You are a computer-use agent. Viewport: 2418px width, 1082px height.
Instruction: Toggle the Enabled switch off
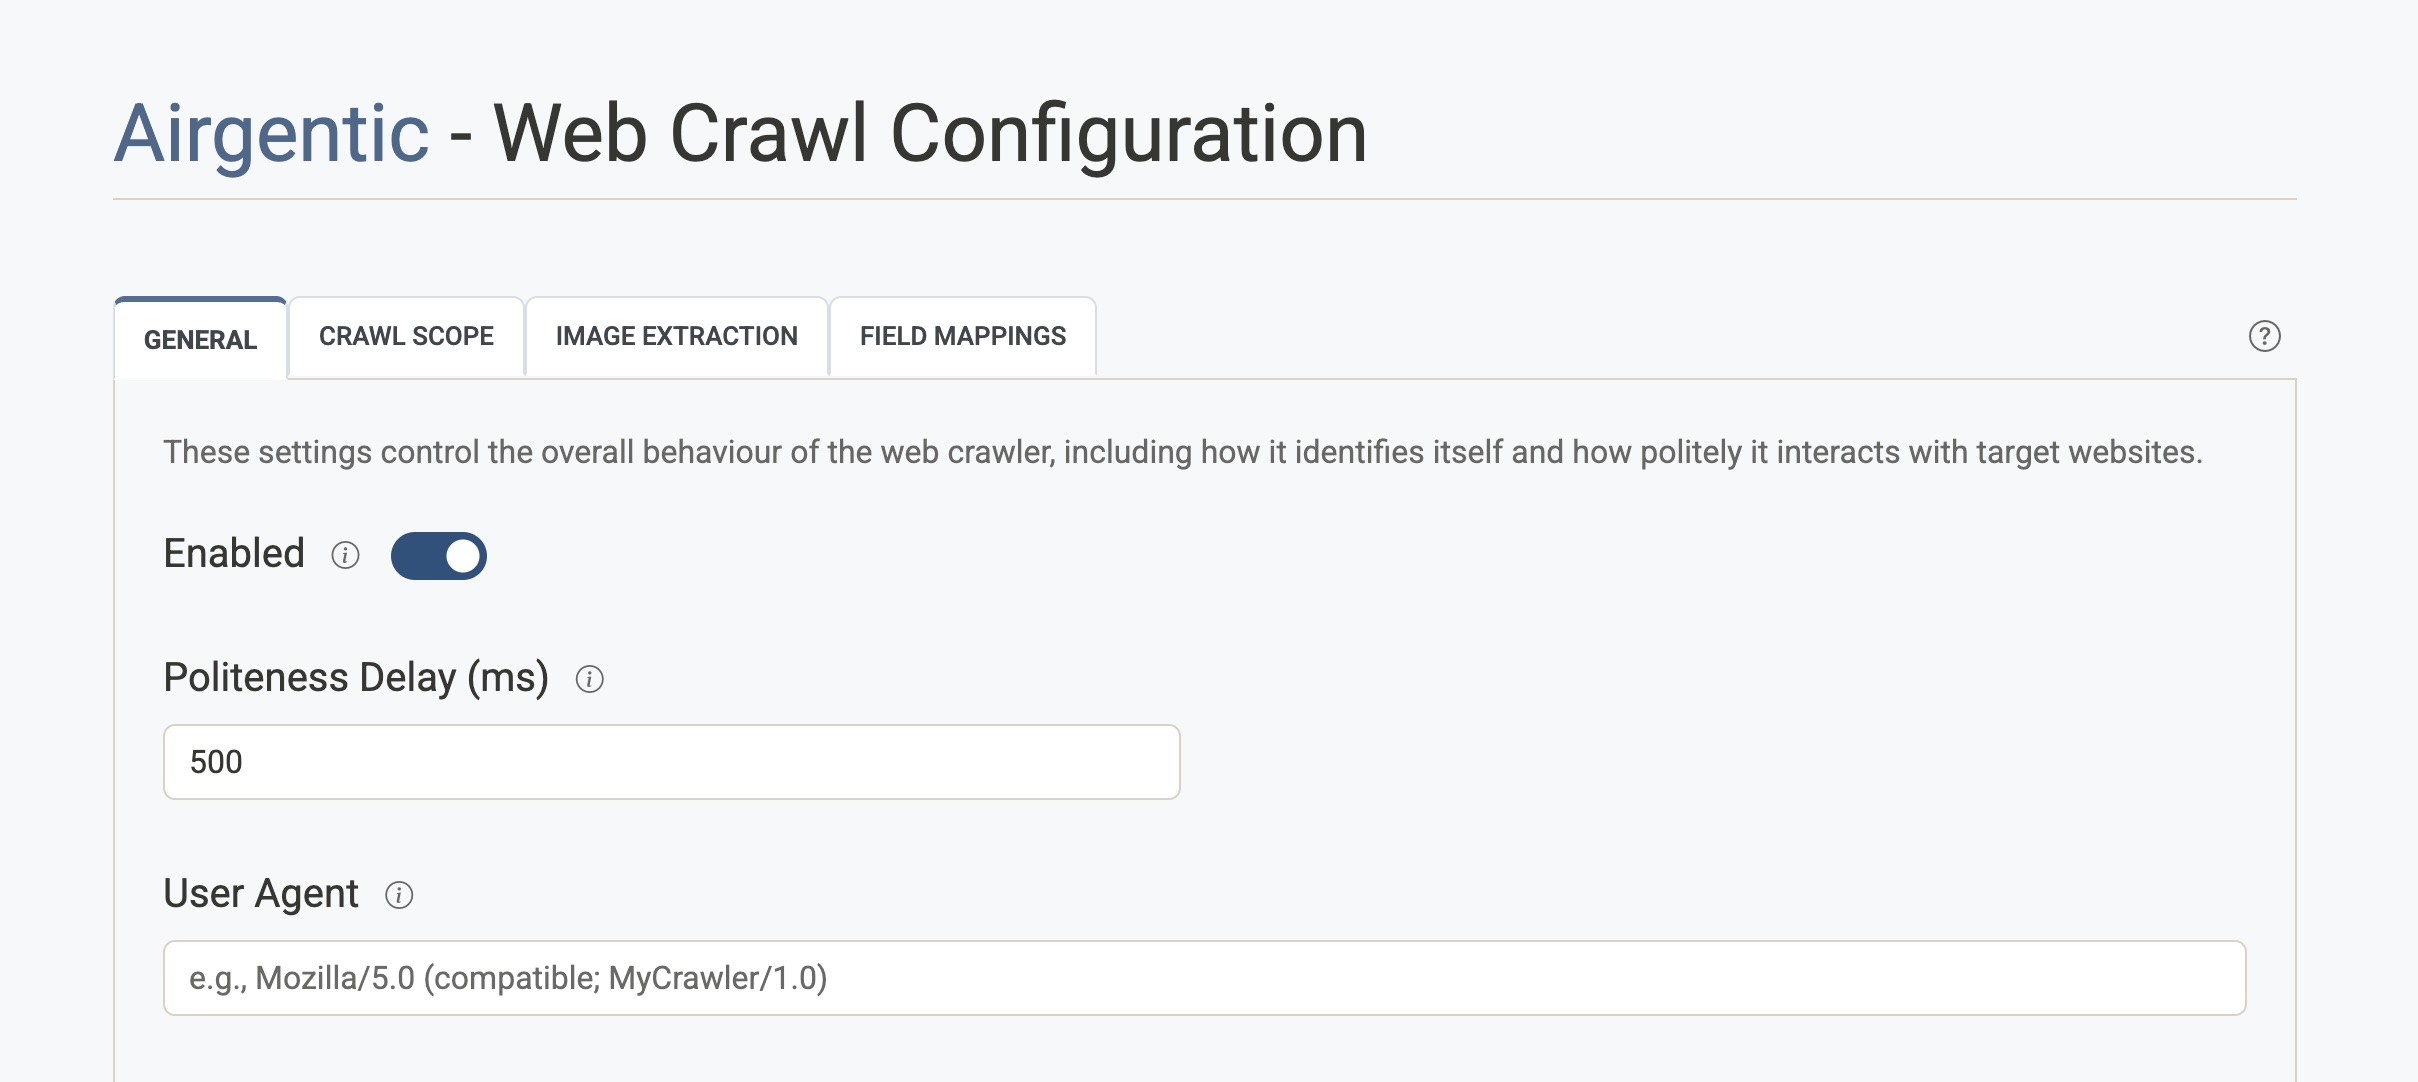(x=438, y=556)
